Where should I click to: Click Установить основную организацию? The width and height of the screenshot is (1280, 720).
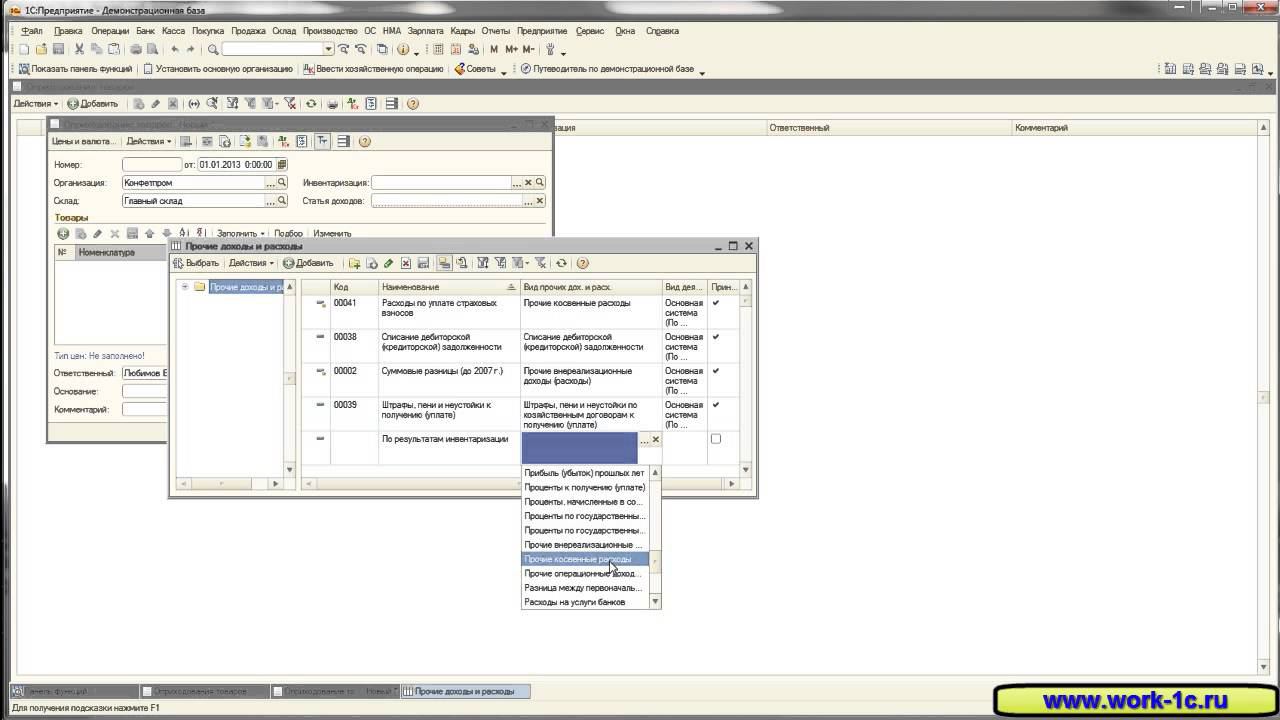[x=218, y=69]
